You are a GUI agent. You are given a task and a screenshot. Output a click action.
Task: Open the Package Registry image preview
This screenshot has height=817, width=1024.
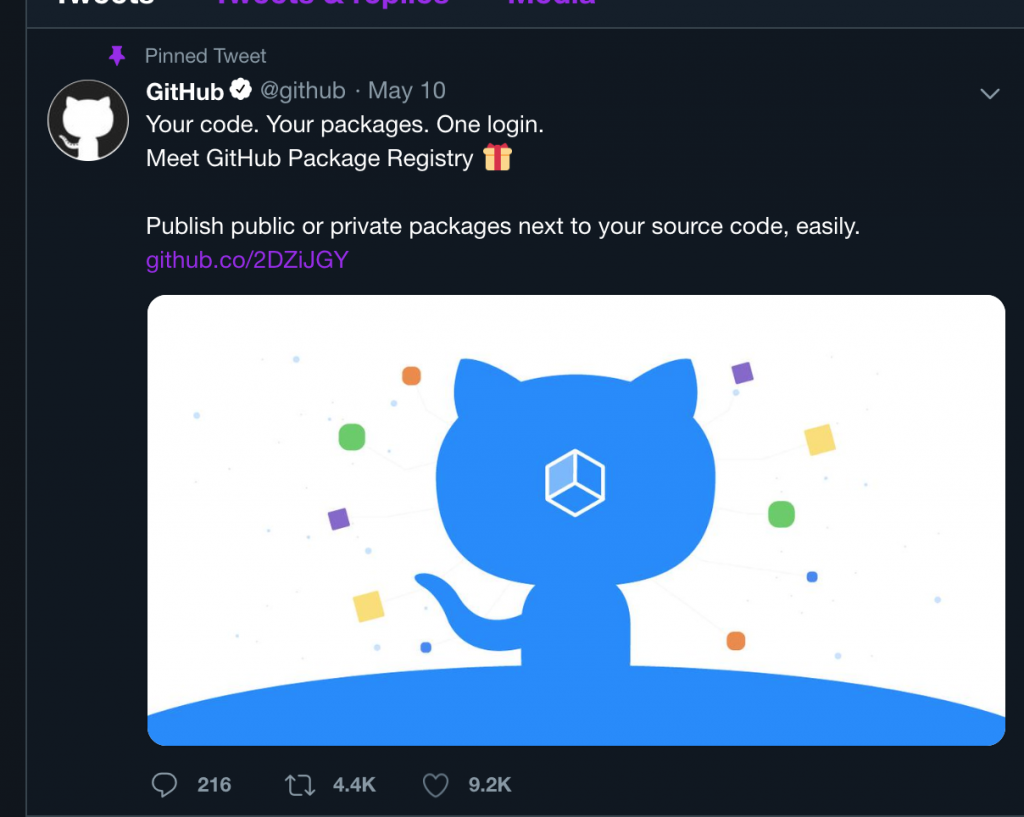(x=576, y=518)
